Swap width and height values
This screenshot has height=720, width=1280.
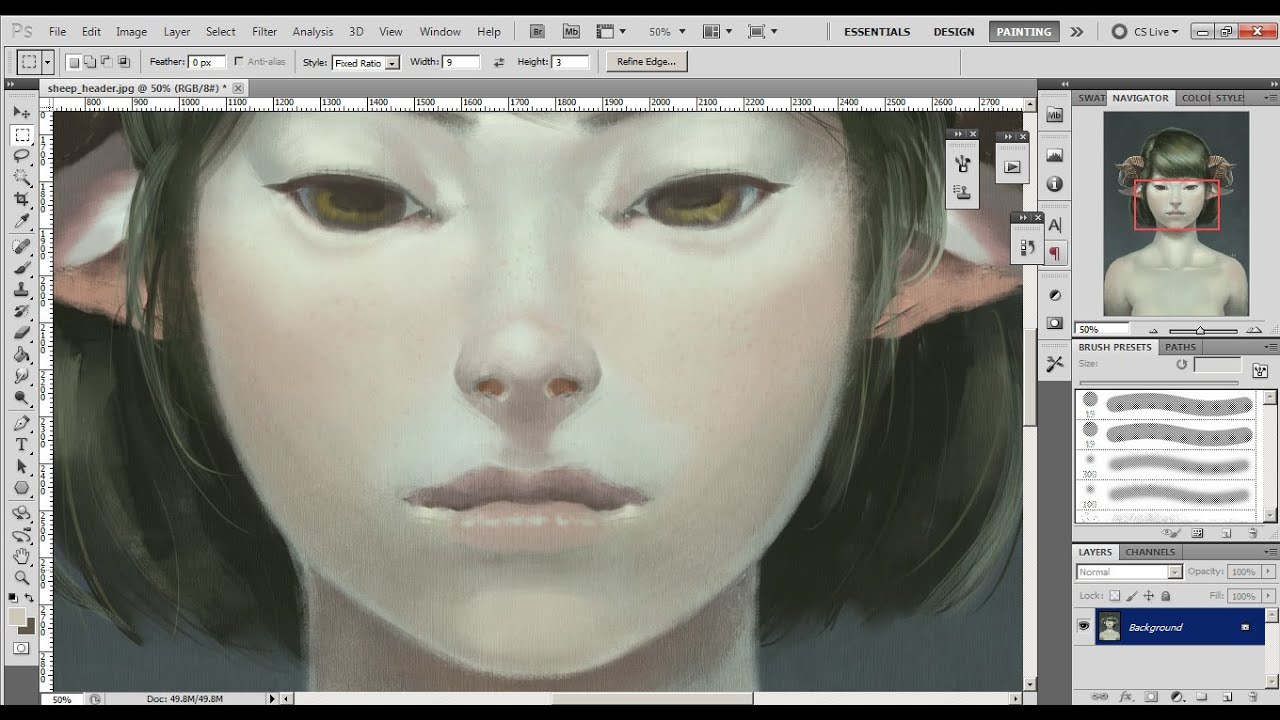(x=498, y=62)
